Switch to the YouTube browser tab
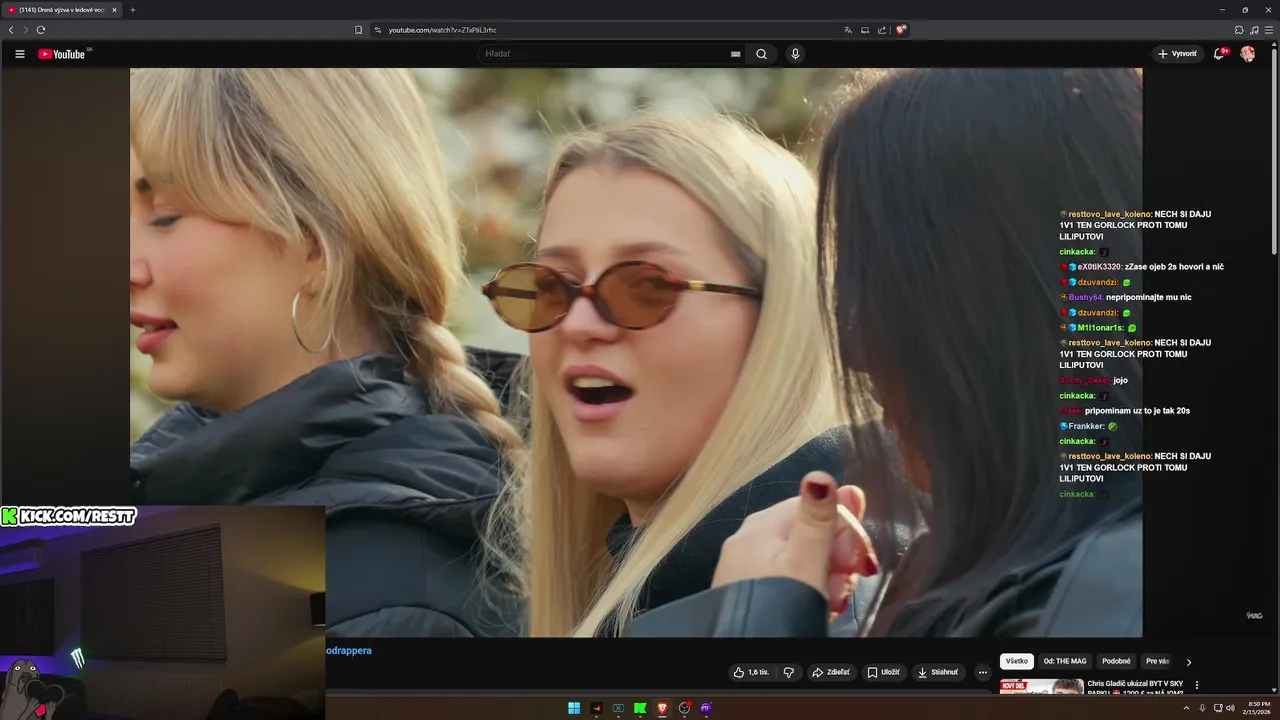The image size is (1280, 720). 62,10
